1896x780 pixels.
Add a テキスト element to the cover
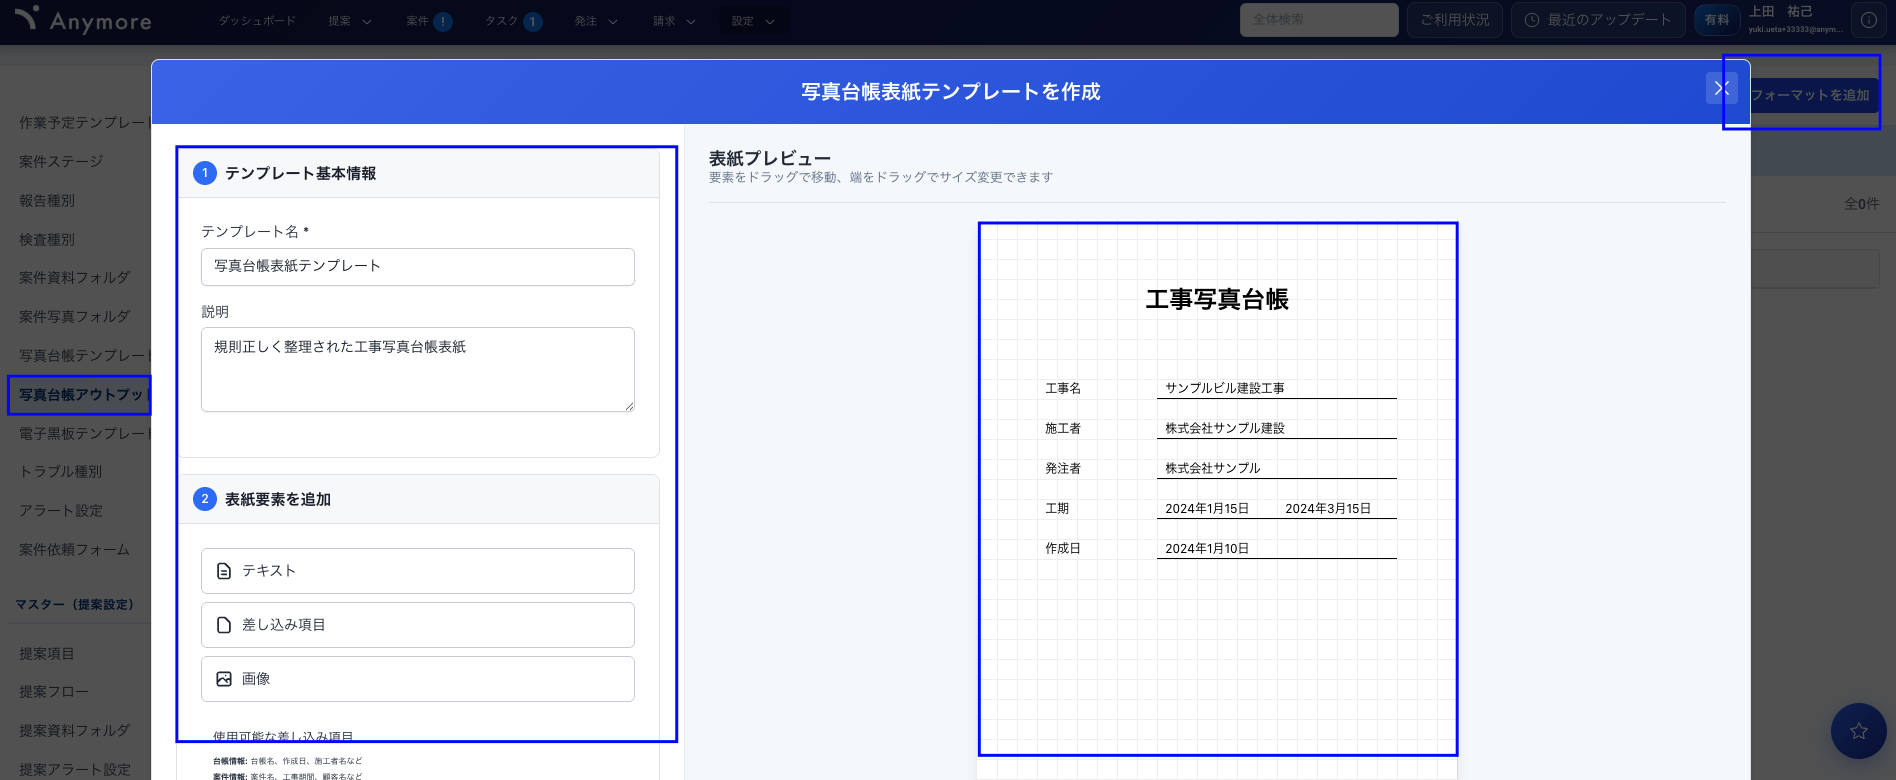click(x=418, y=571)
